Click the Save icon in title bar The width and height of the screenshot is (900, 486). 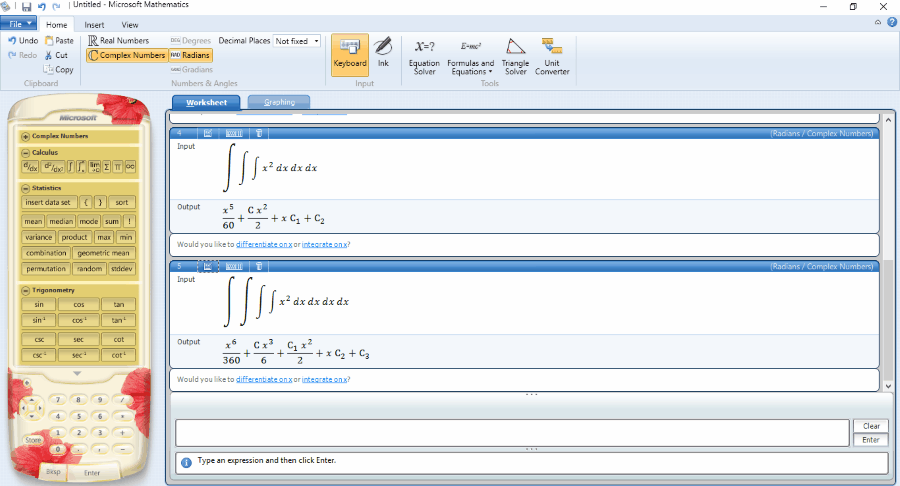[26, 7]
